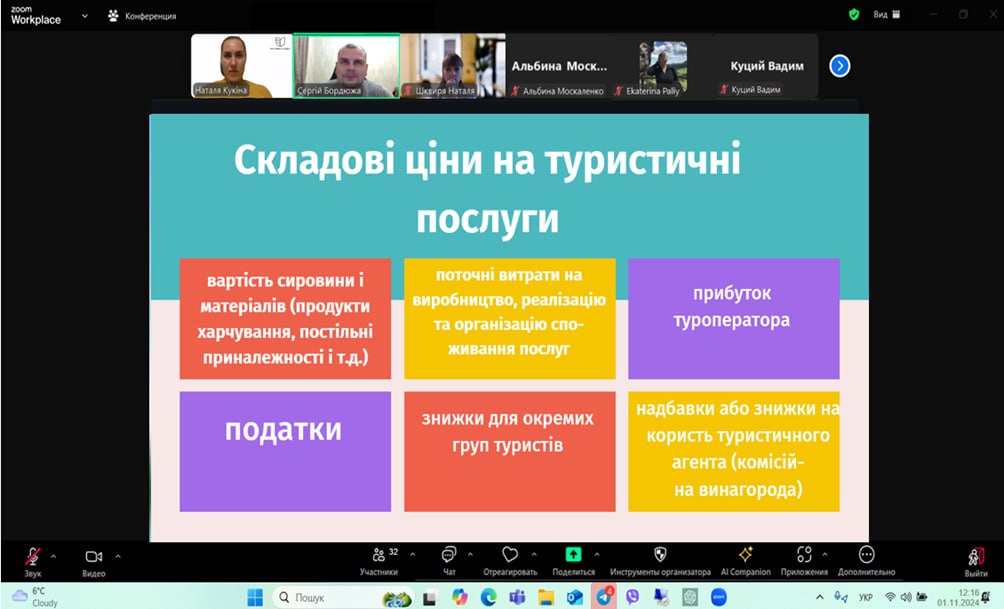Expand the arrow next to Чат
Image resolution: width=1004 pixels, height=609 pixels.
(x=470, y=554)
